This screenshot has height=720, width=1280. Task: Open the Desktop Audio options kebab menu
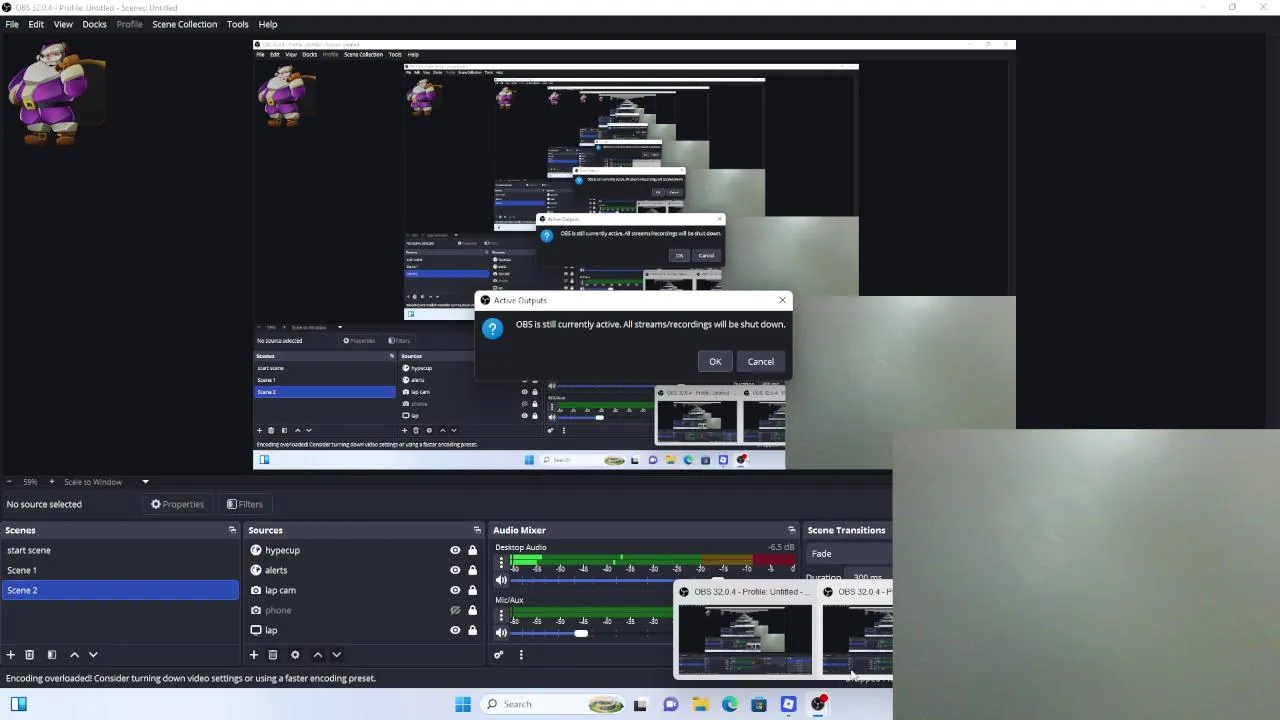501,563
